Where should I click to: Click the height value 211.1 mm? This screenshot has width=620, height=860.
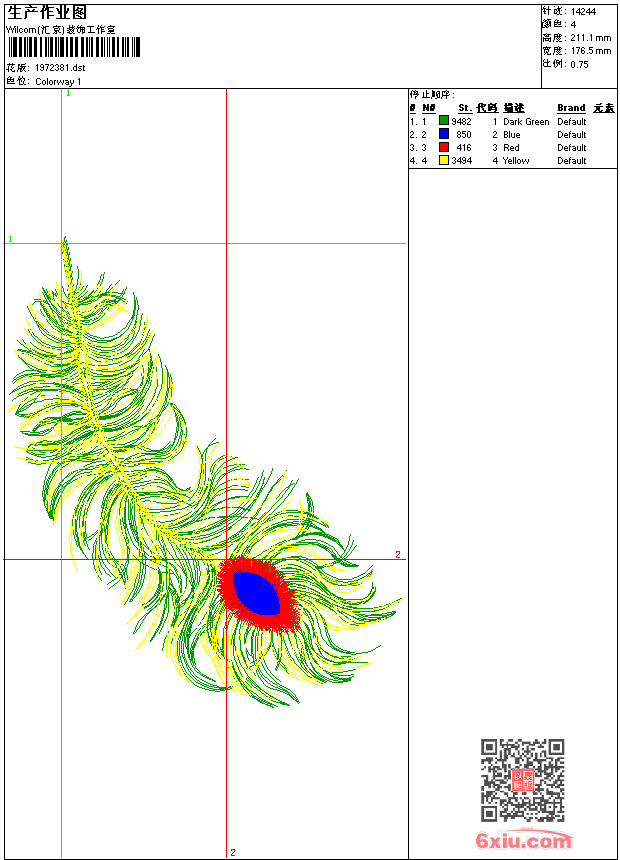click(x=590, y=37)
